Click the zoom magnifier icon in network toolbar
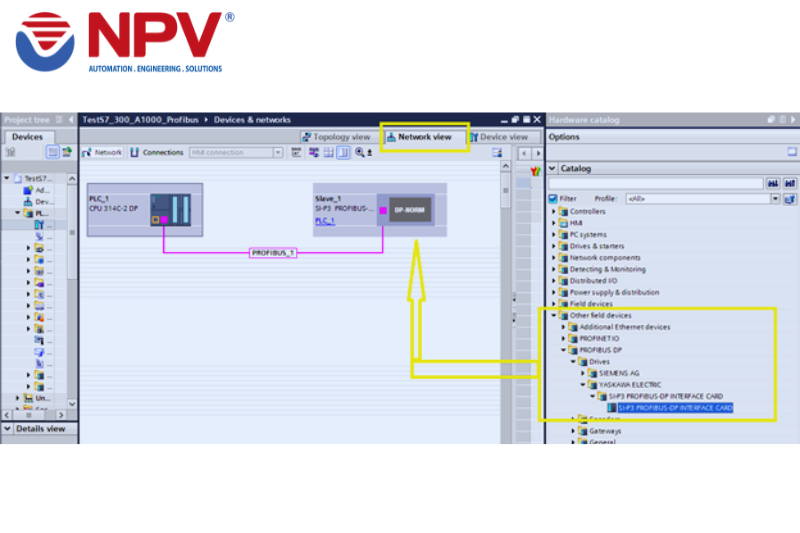Screen dimensions: 800x533 pyautogui.click(x=358, y=153)
